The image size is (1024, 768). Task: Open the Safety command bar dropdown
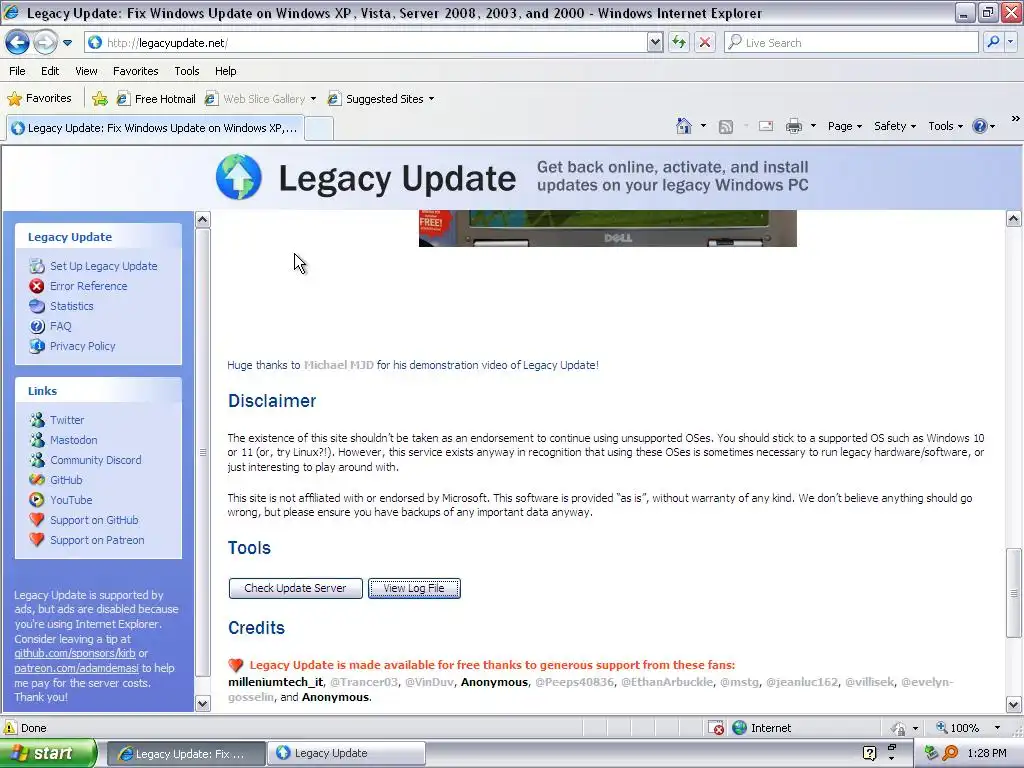[x=895, y=126]
